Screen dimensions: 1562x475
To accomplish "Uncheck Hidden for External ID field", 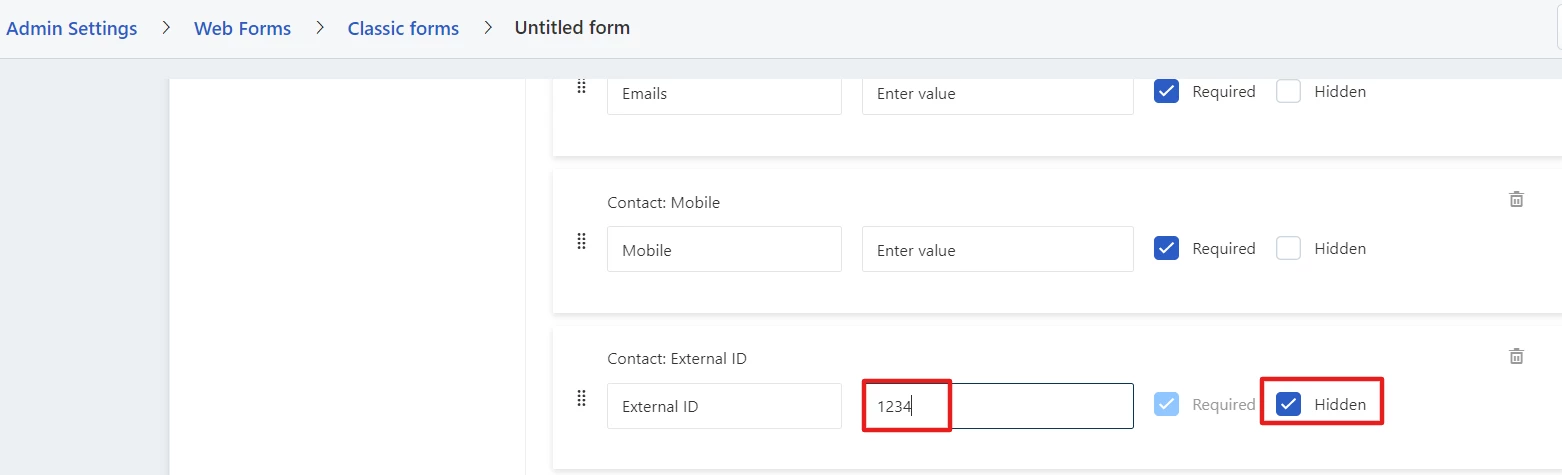I will (1289, 404).
